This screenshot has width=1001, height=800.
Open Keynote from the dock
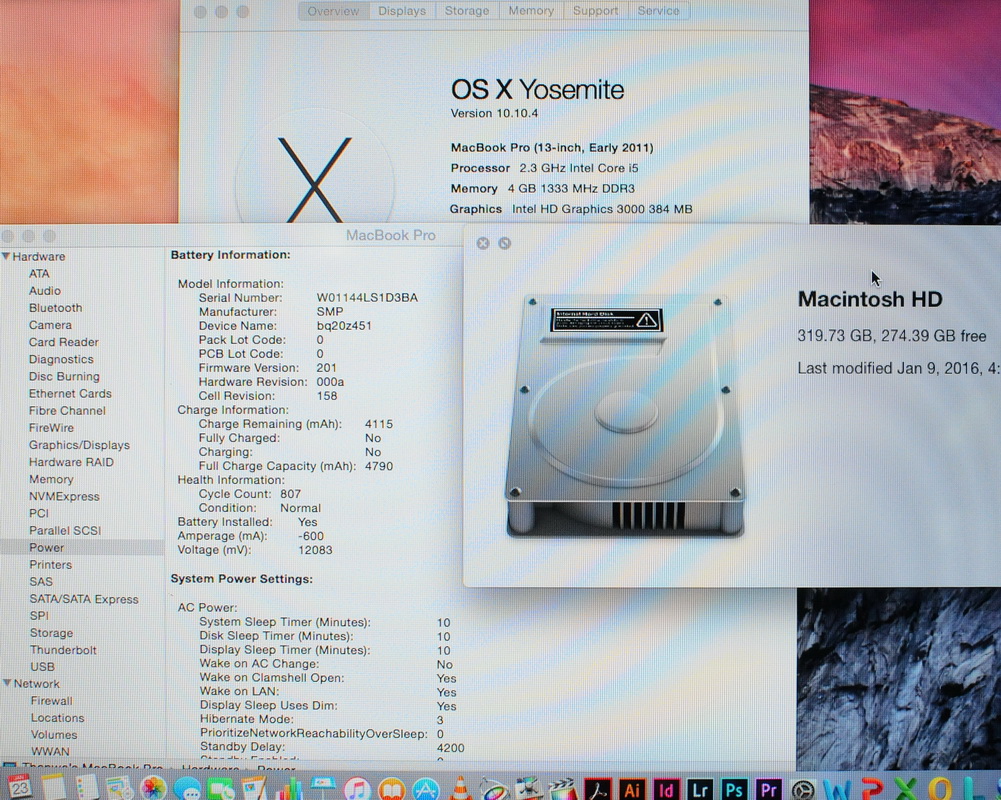pyautogui.click(x=323, y=788)
